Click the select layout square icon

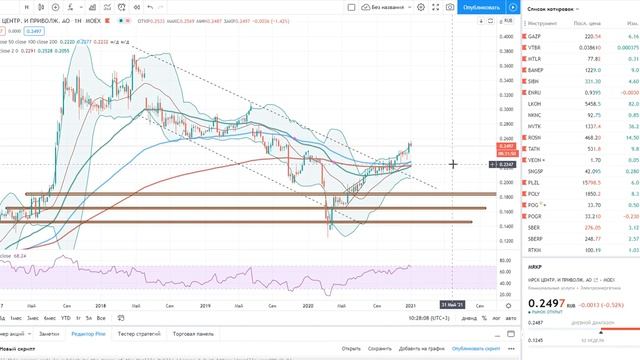pyautogui.click(x=351, y=7)
